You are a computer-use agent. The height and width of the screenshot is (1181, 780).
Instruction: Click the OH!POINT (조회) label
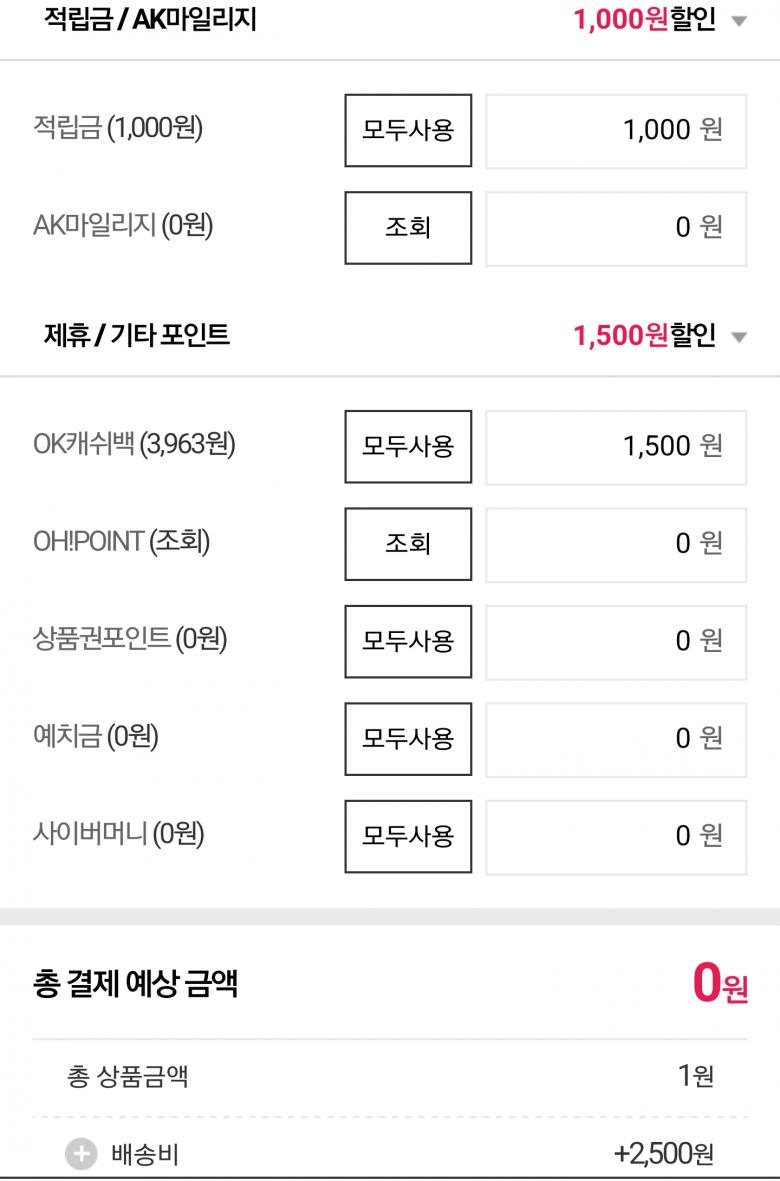(122, 542)
